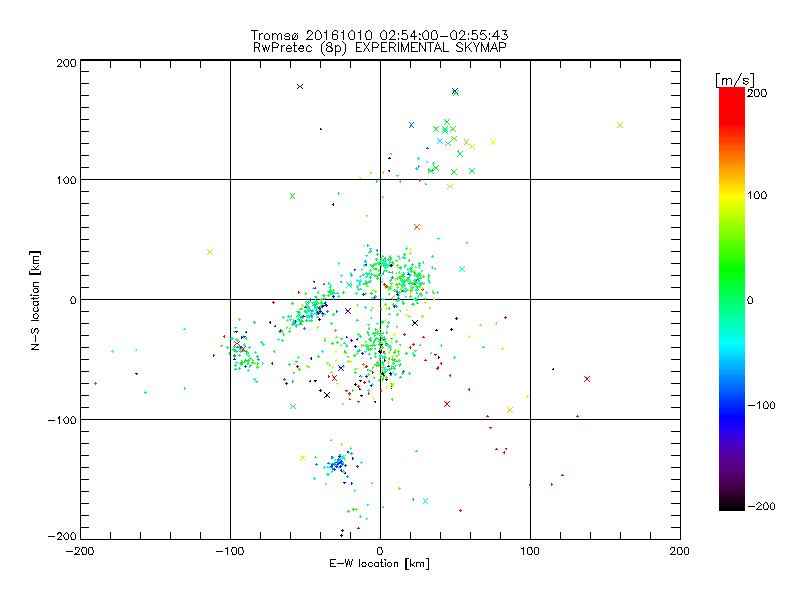Click the colorbar label '100'

click(757, 195)
